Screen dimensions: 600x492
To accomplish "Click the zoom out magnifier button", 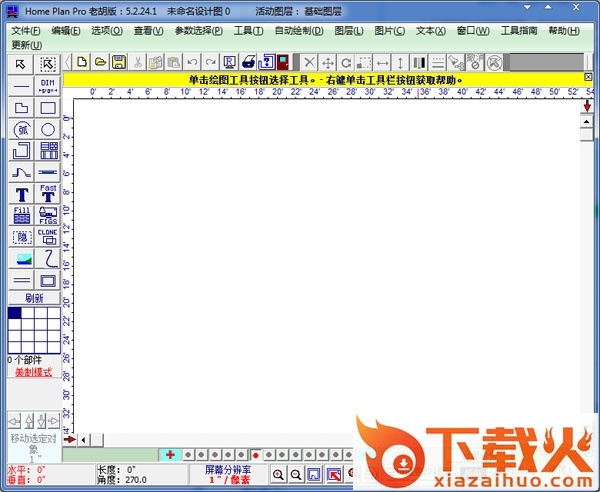I will (x=296, y=475).
